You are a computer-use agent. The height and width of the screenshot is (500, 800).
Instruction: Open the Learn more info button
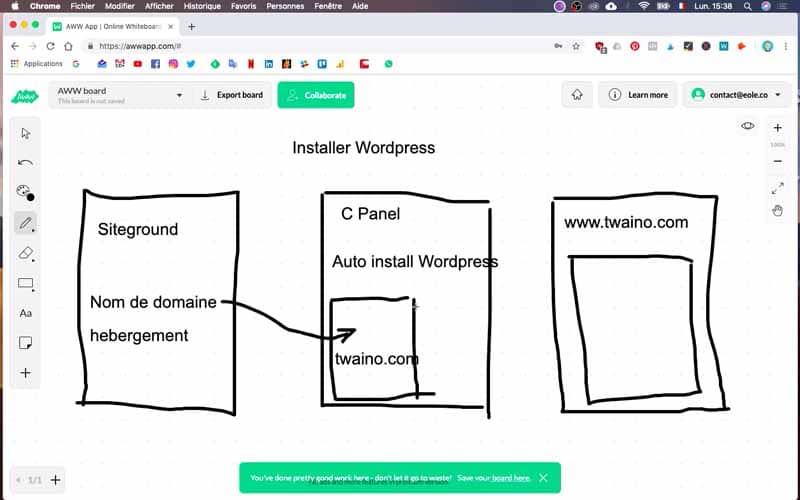coord(638,95)
